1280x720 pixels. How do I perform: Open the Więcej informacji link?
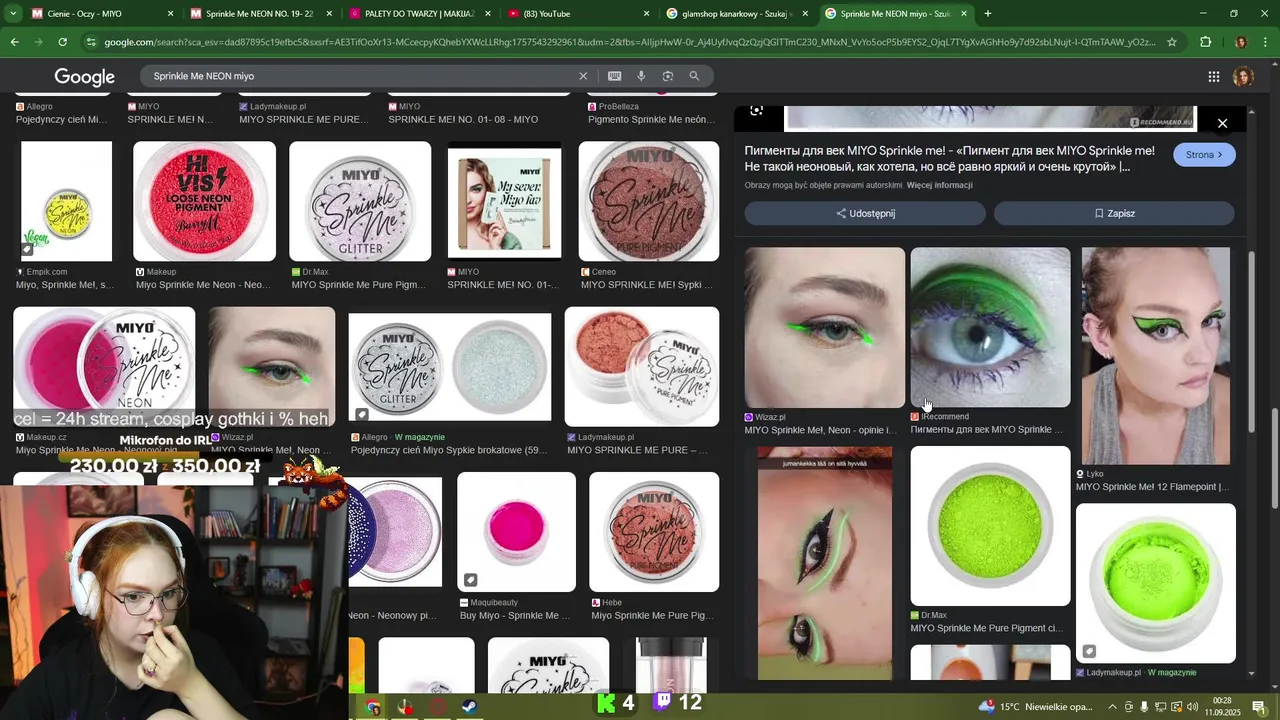pyautogui.click(x=939, y=185)
